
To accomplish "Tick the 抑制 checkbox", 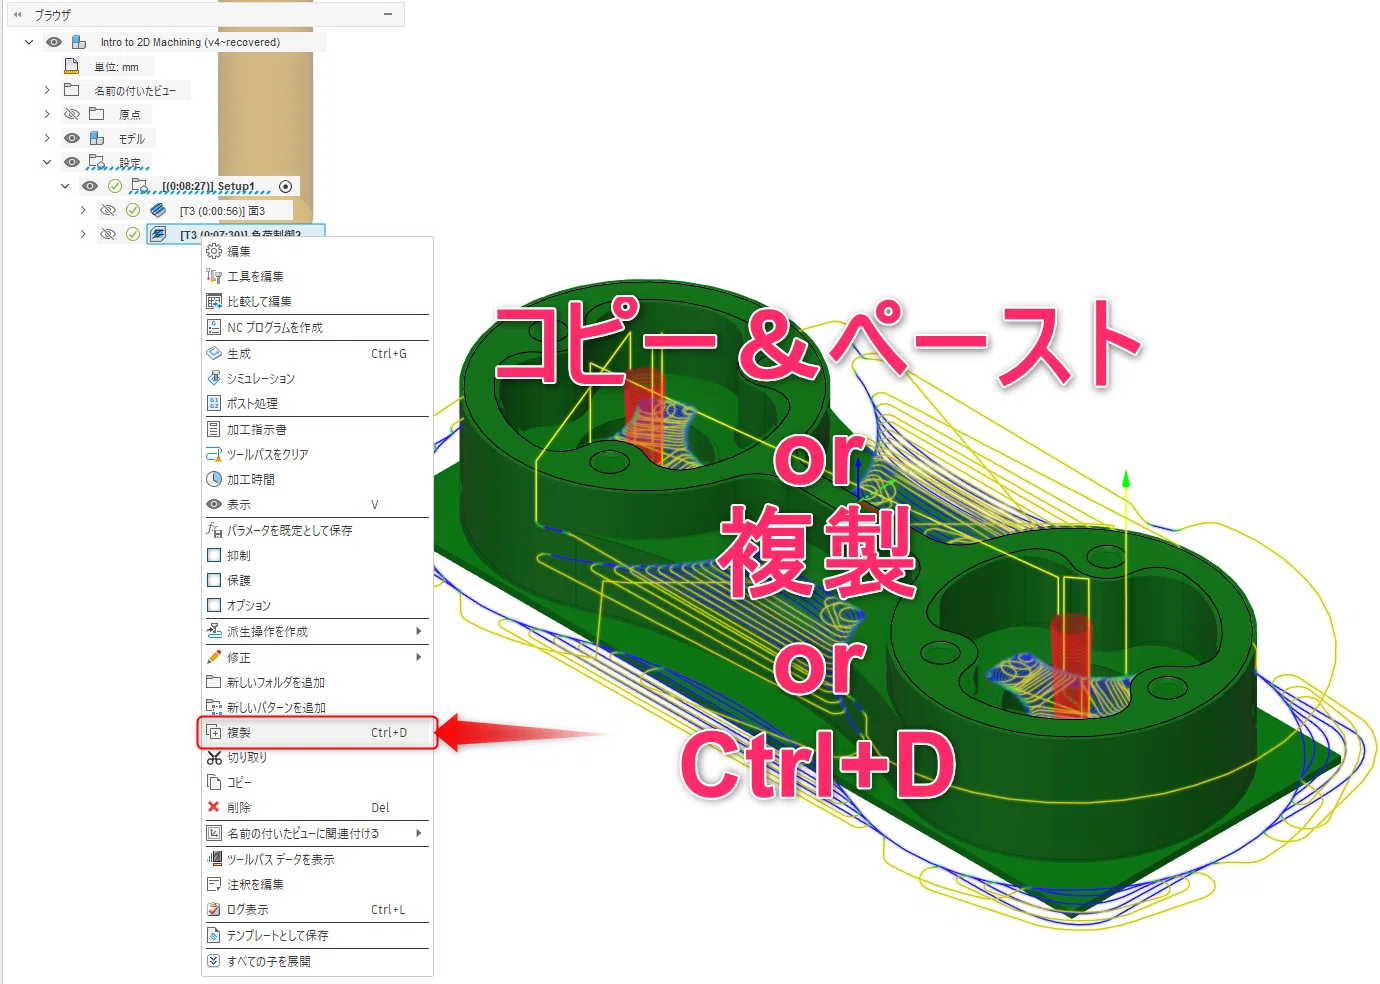I will coord(214,555).
